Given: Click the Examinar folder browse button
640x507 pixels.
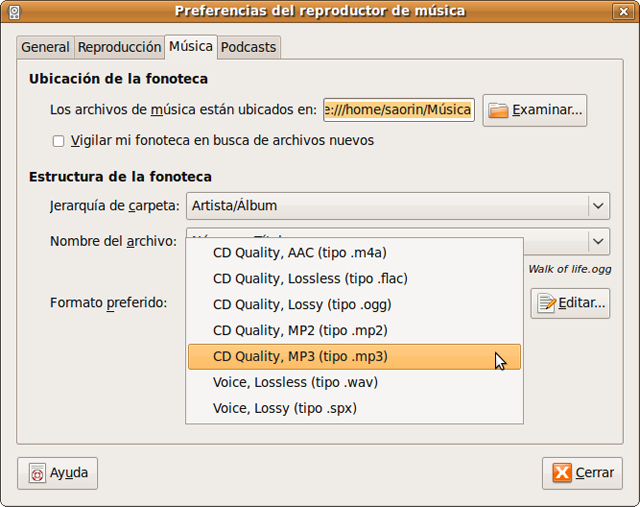Looking at the screenshot, I should point(534,110).
